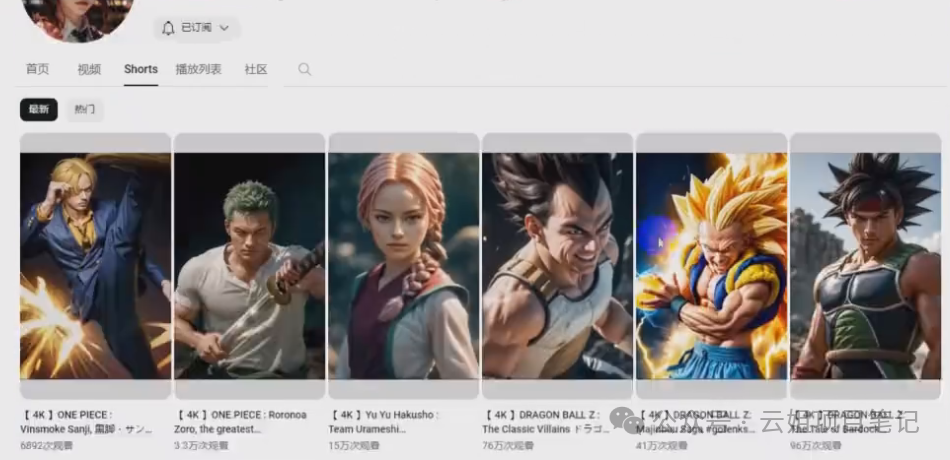This screenshot has height=460, width=950.
Task: Open the 播放列表 tab
Action: 199,69
